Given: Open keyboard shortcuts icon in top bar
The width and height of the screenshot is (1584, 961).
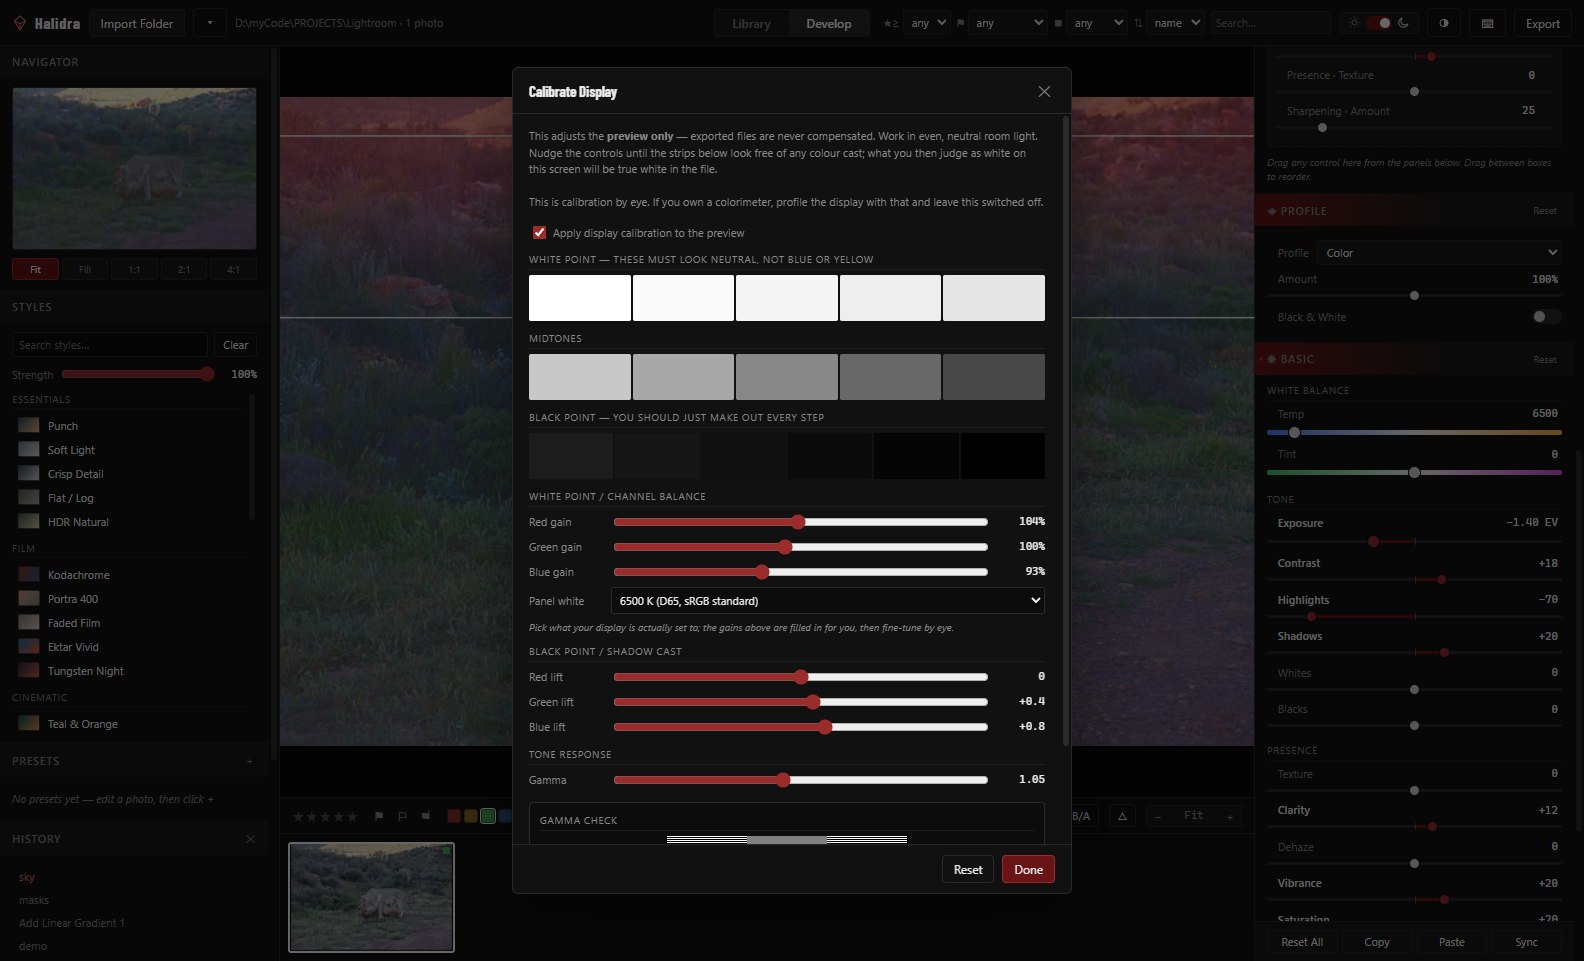Looking at the screenshot, I should tap(1487, 23).
